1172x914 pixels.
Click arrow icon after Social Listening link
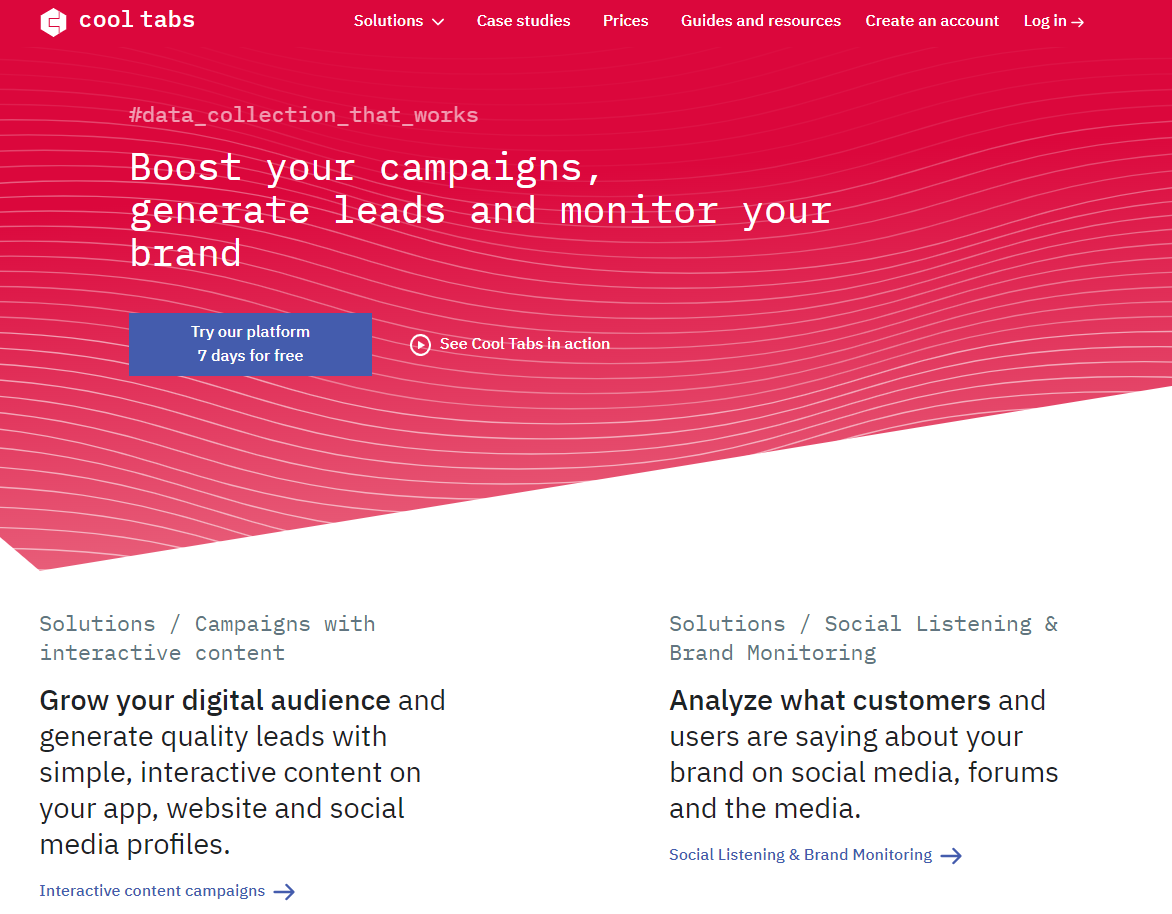click(951, 856)
